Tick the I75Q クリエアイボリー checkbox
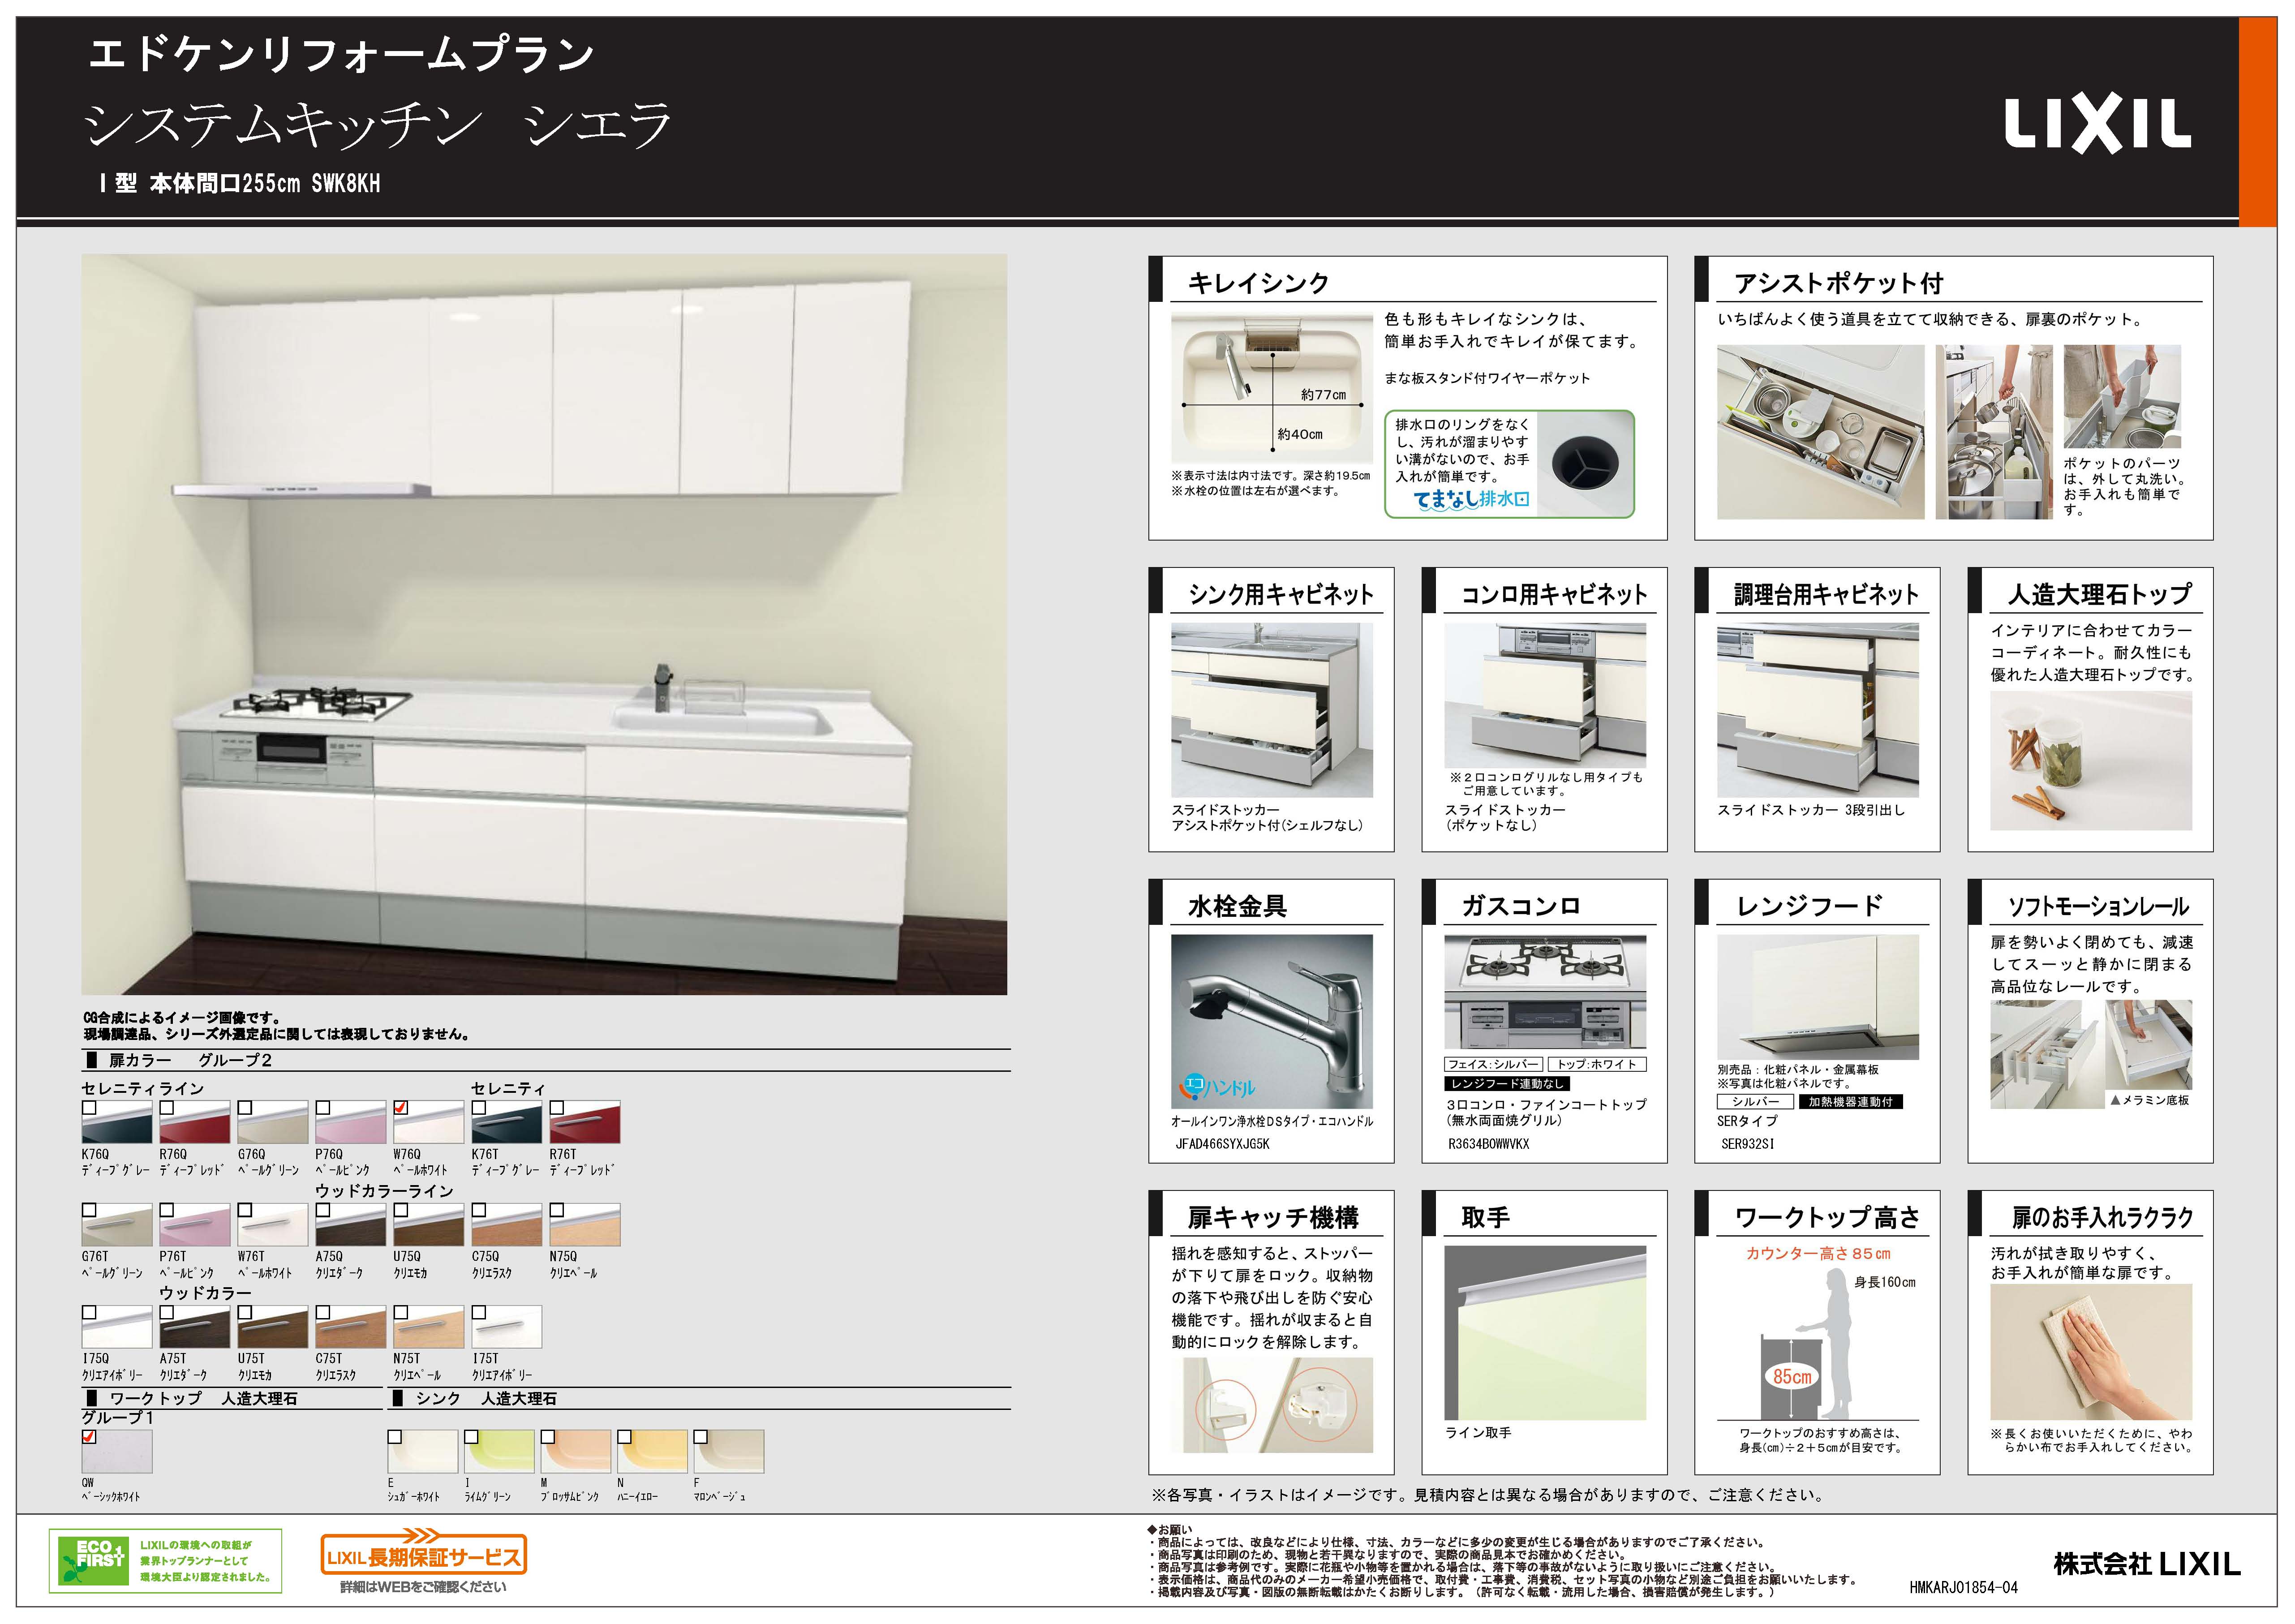The height and width of the screenshot is (1624, 2295). [89, 1312]
